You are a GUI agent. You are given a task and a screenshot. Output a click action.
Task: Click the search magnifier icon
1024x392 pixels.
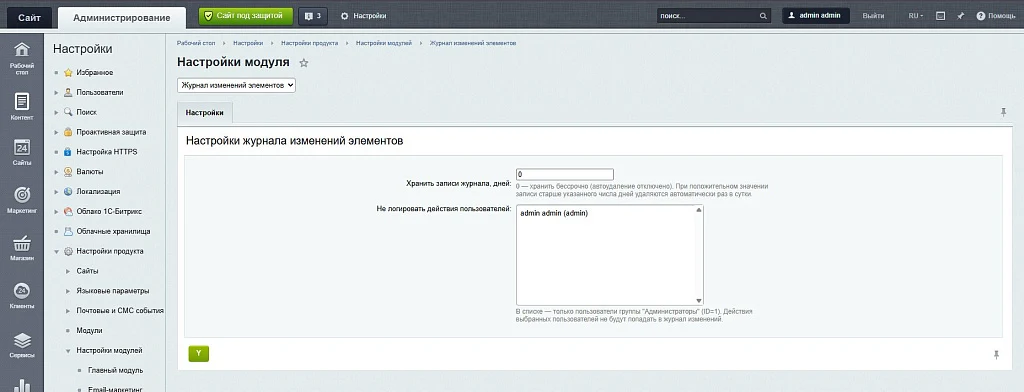click(x=763, y=16)
